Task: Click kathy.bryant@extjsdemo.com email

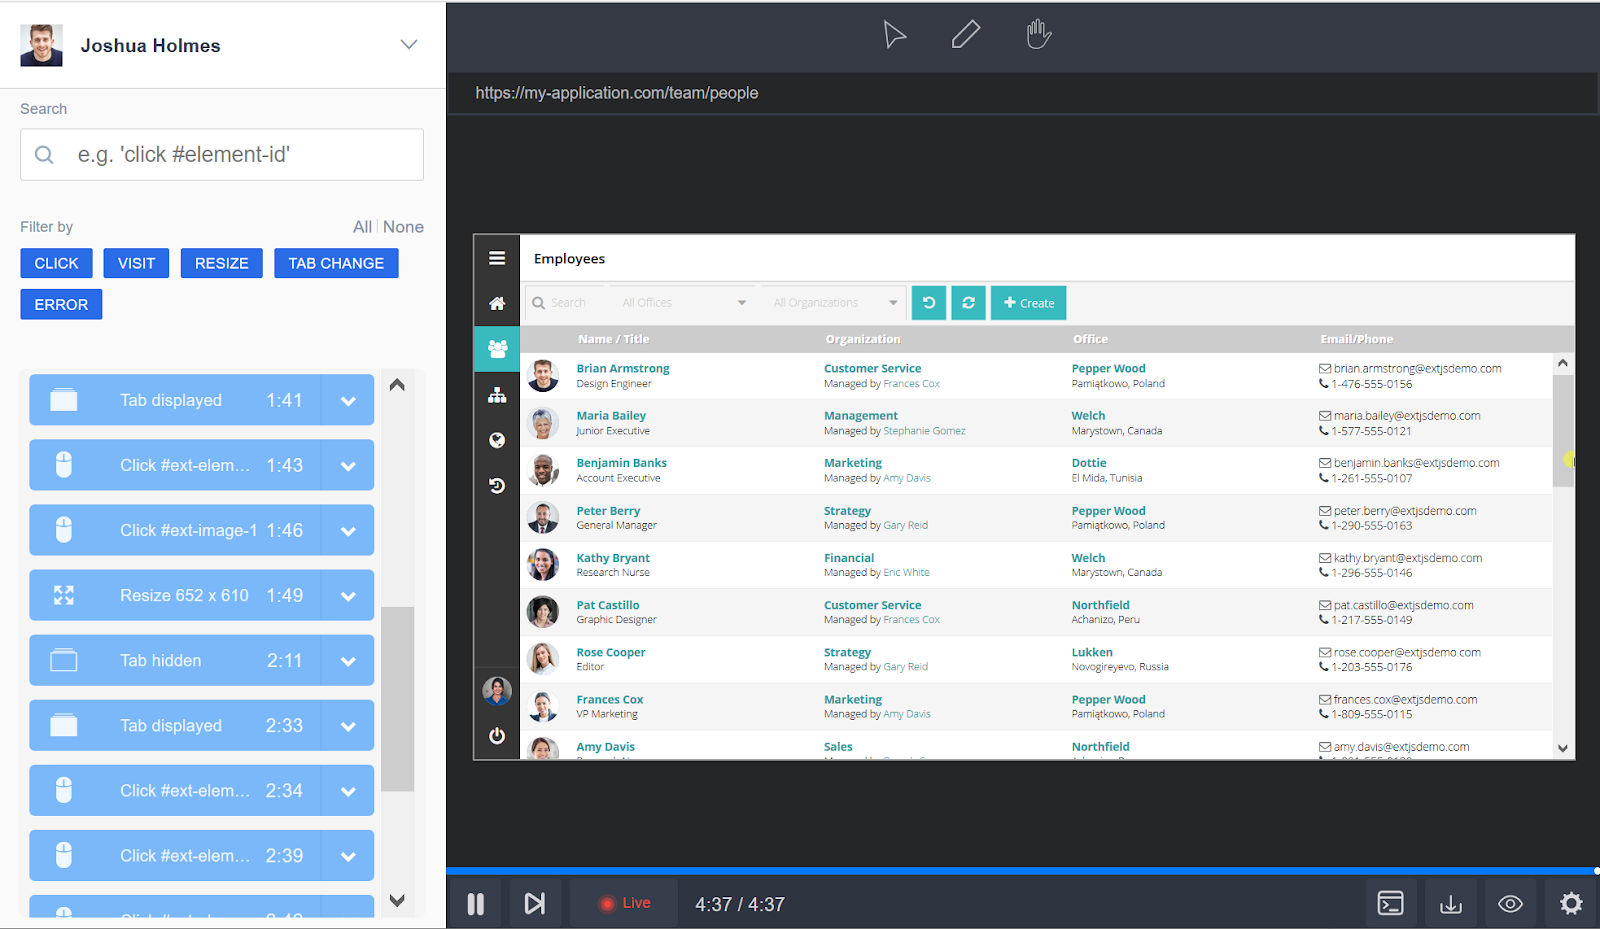Action: pos(1407,558)
